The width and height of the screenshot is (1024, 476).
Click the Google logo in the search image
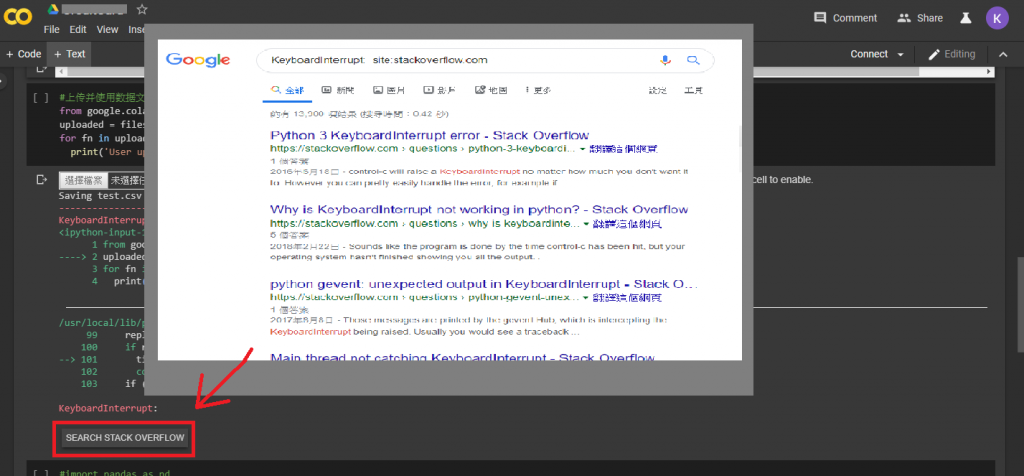point(198,60)
